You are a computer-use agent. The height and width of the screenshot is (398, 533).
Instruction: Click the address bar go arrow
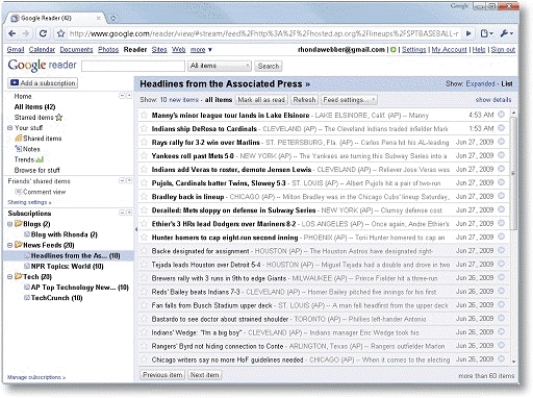469,33
